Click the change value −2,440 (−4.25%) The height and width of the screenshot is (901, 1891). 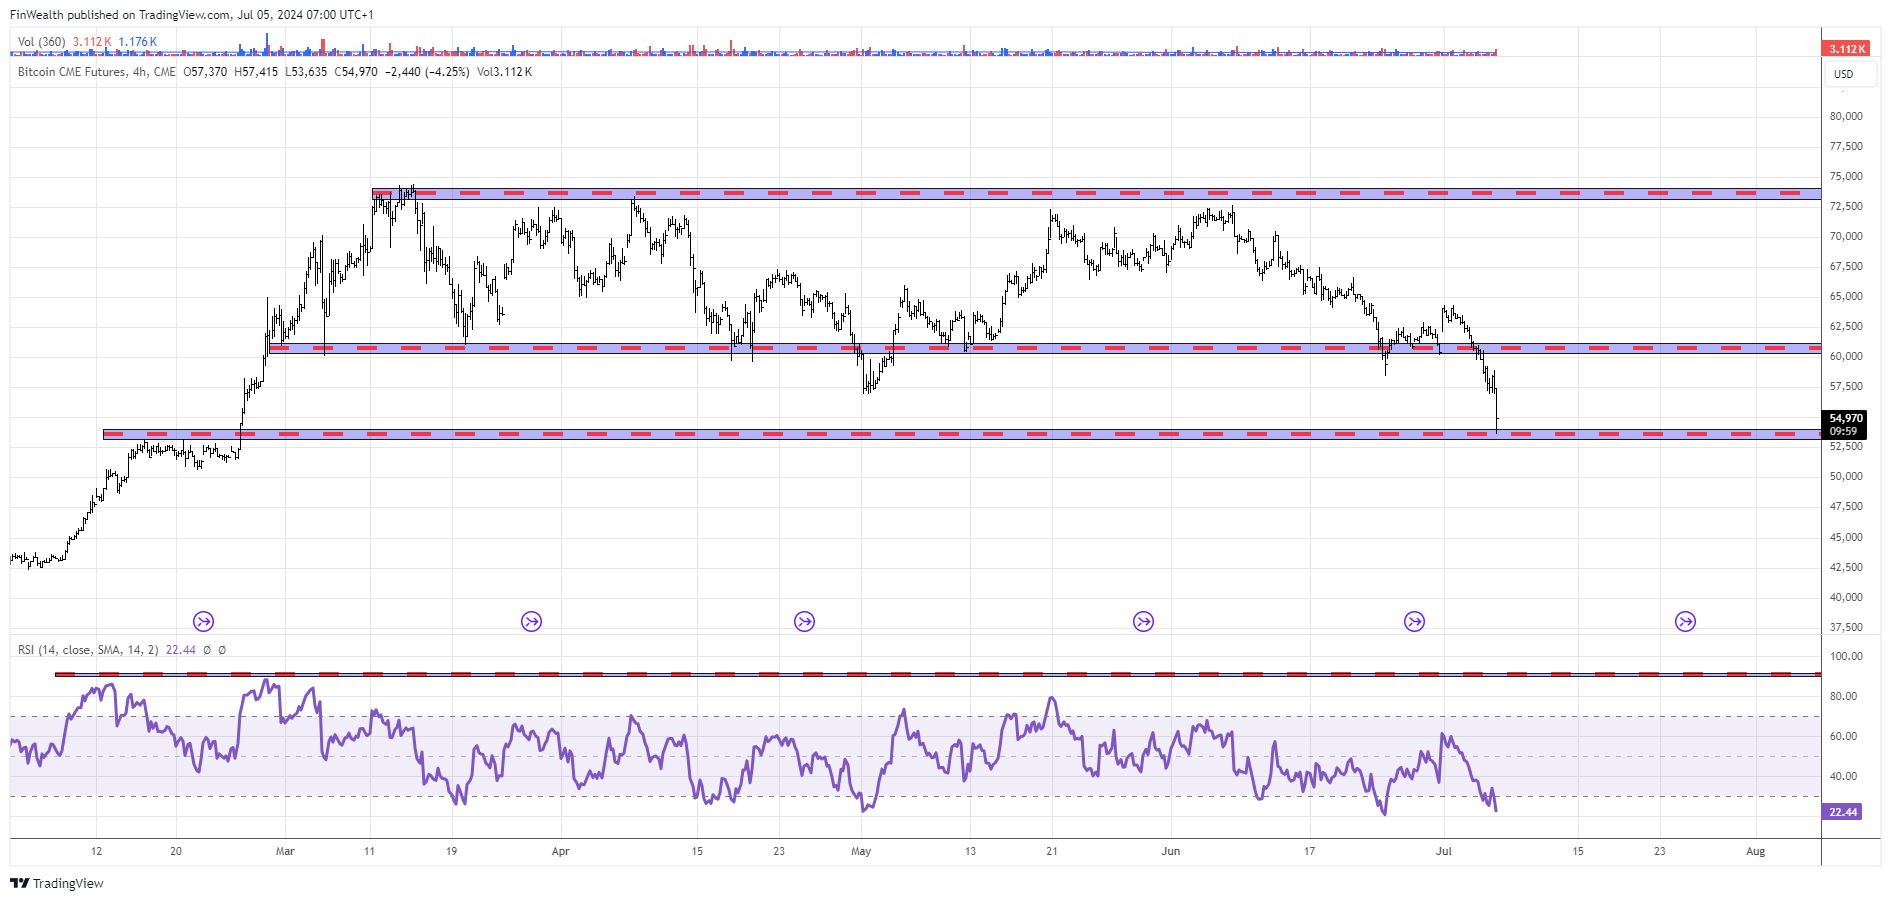(x=427, y=72)
